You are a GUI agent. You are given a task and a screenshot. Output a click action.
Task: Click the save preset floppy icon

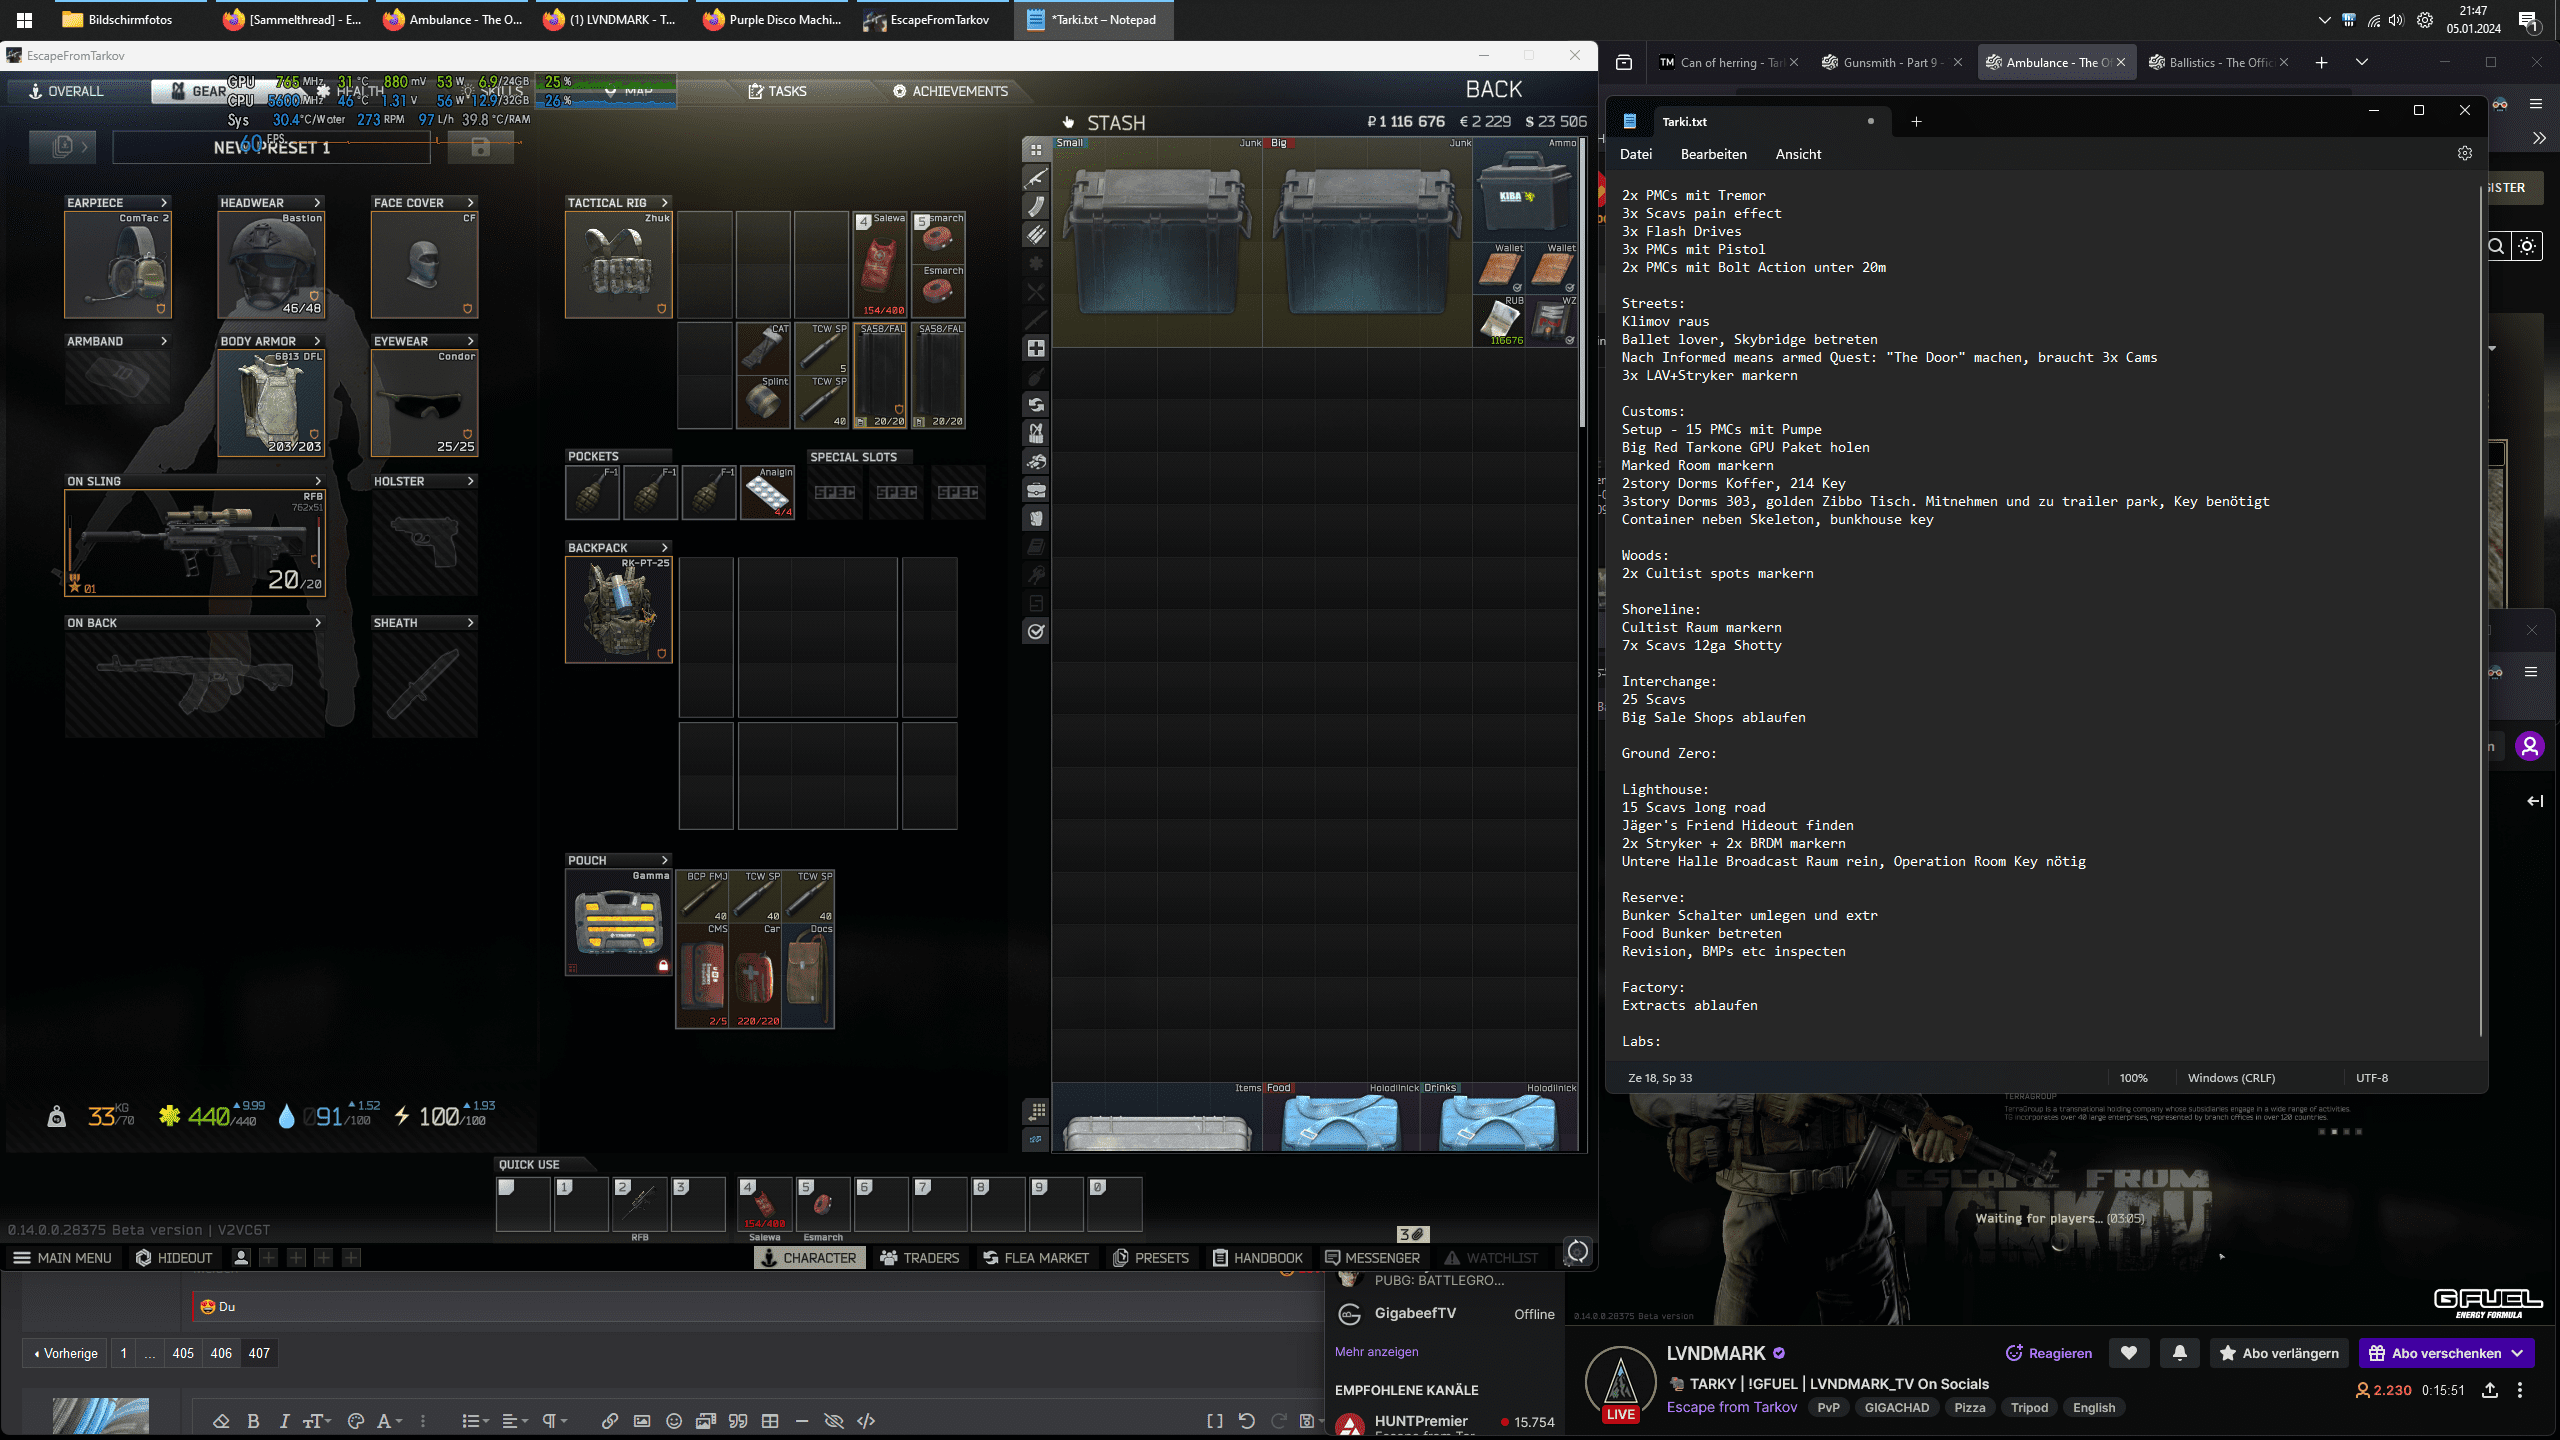481,147
